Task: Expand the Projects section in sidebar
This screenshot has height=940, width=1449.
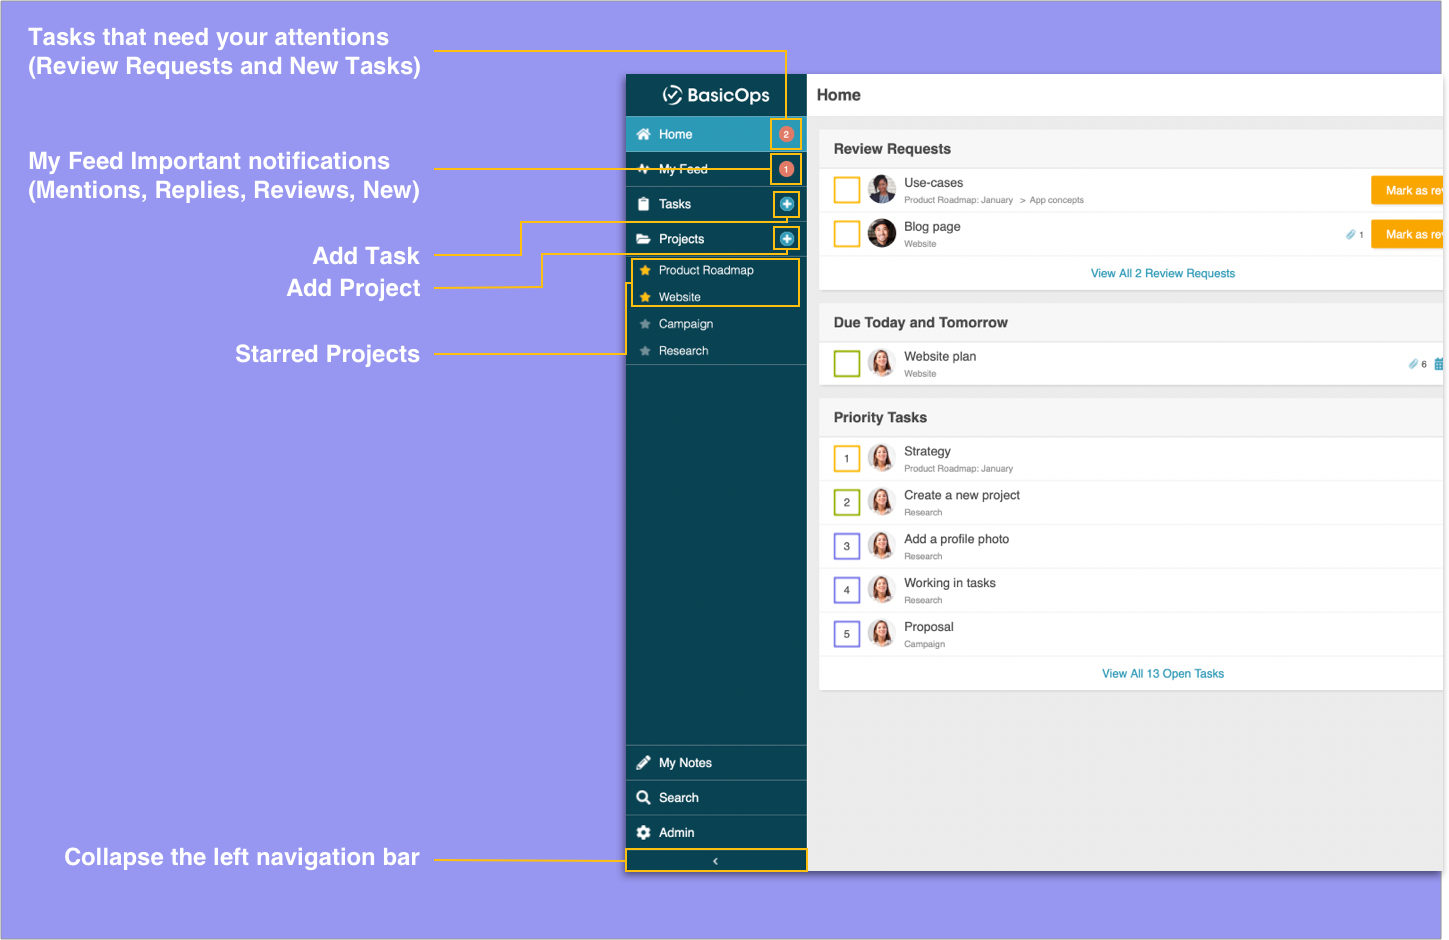Action: coord(681,239)
